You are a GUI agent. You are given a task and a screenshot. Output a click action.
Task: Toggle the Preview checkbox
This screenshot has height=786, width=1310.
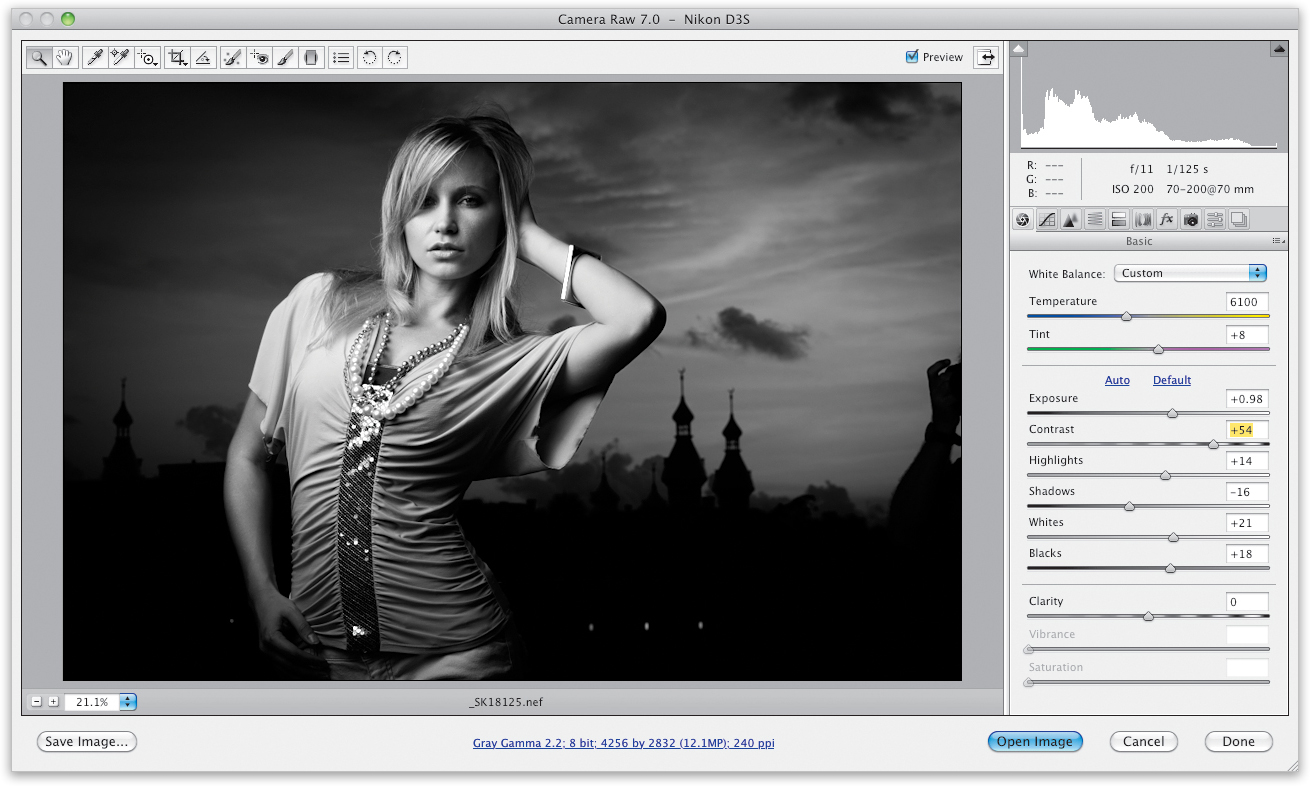pyautogui.click(x=912, y=57)
